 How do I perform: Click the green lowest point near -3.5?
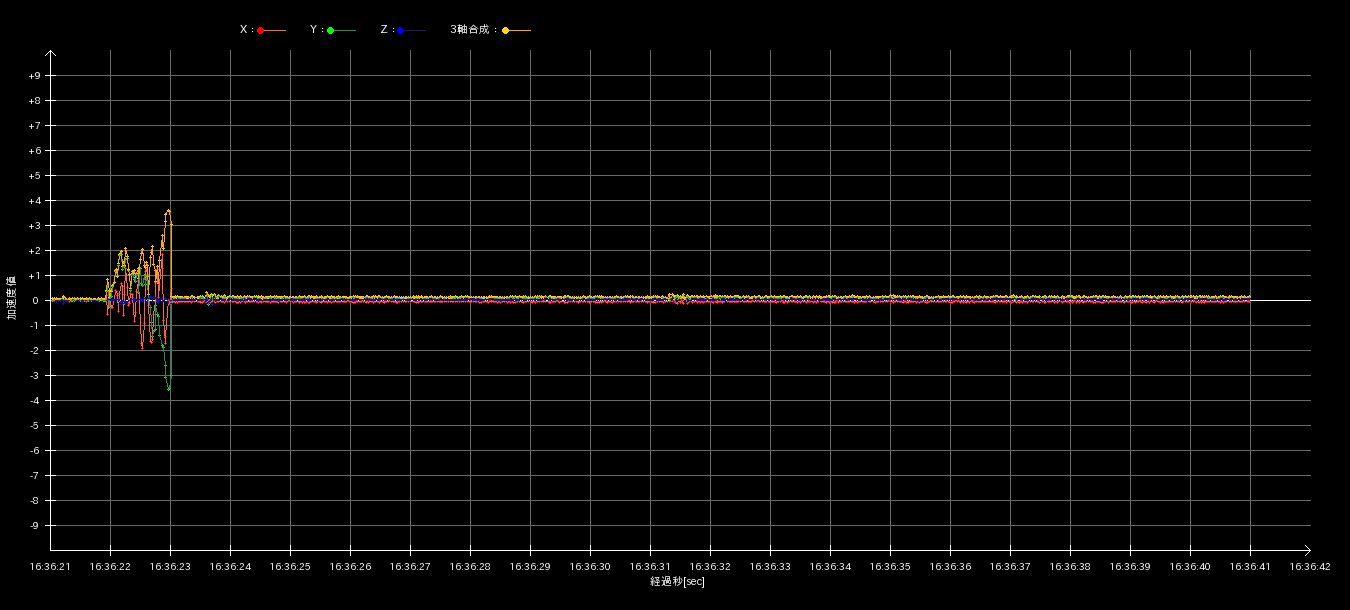(x=169, y=388)
